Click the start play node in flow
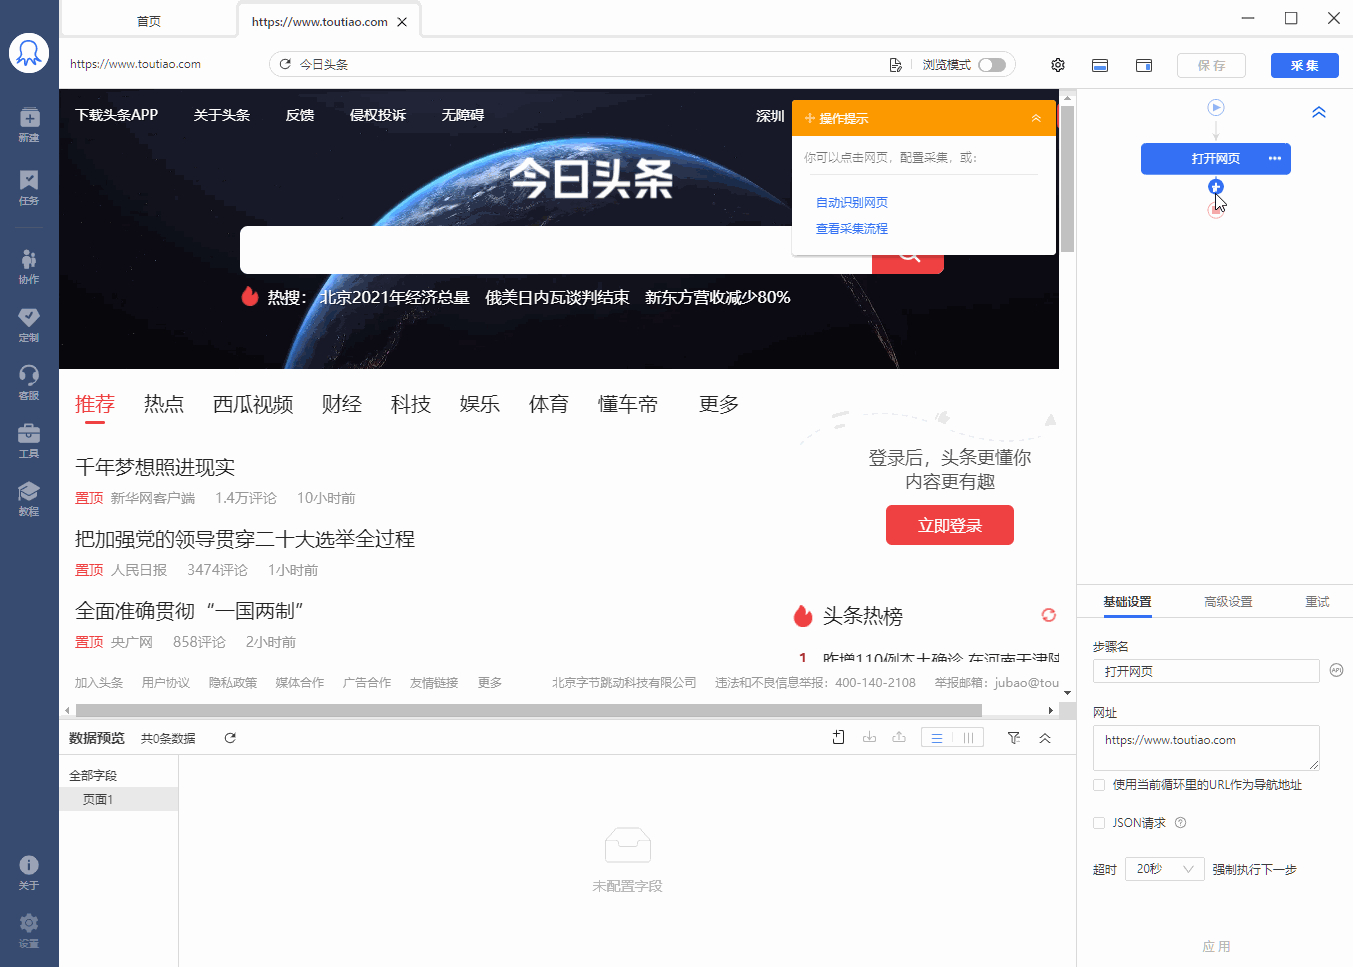 (1216, 107)
